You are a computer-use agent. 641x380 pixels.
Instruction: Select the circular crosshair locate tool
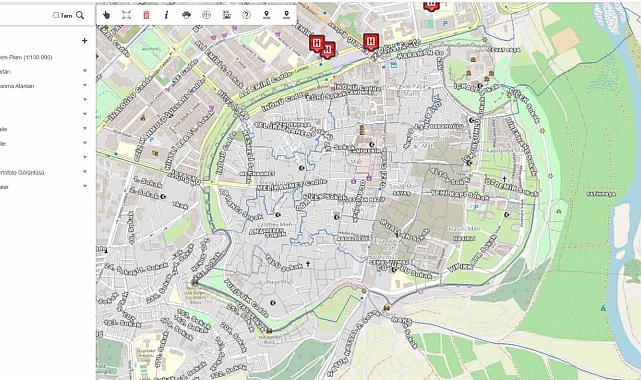(206, 15)
